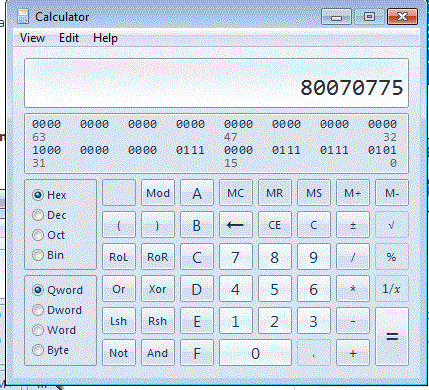Click the number 7 key
The image size is (429, 390).
[x=236, y=257]
